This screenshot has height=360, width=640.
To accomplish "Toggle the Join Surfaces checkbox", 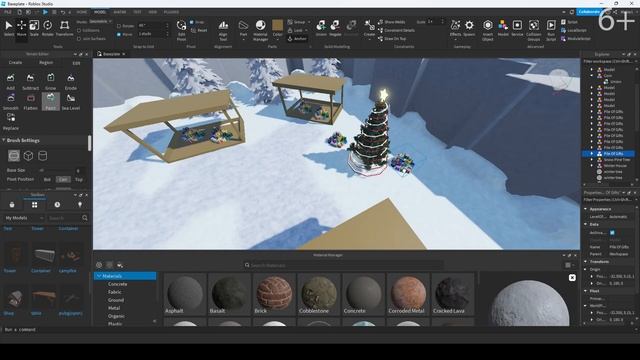I will point(79,39).
